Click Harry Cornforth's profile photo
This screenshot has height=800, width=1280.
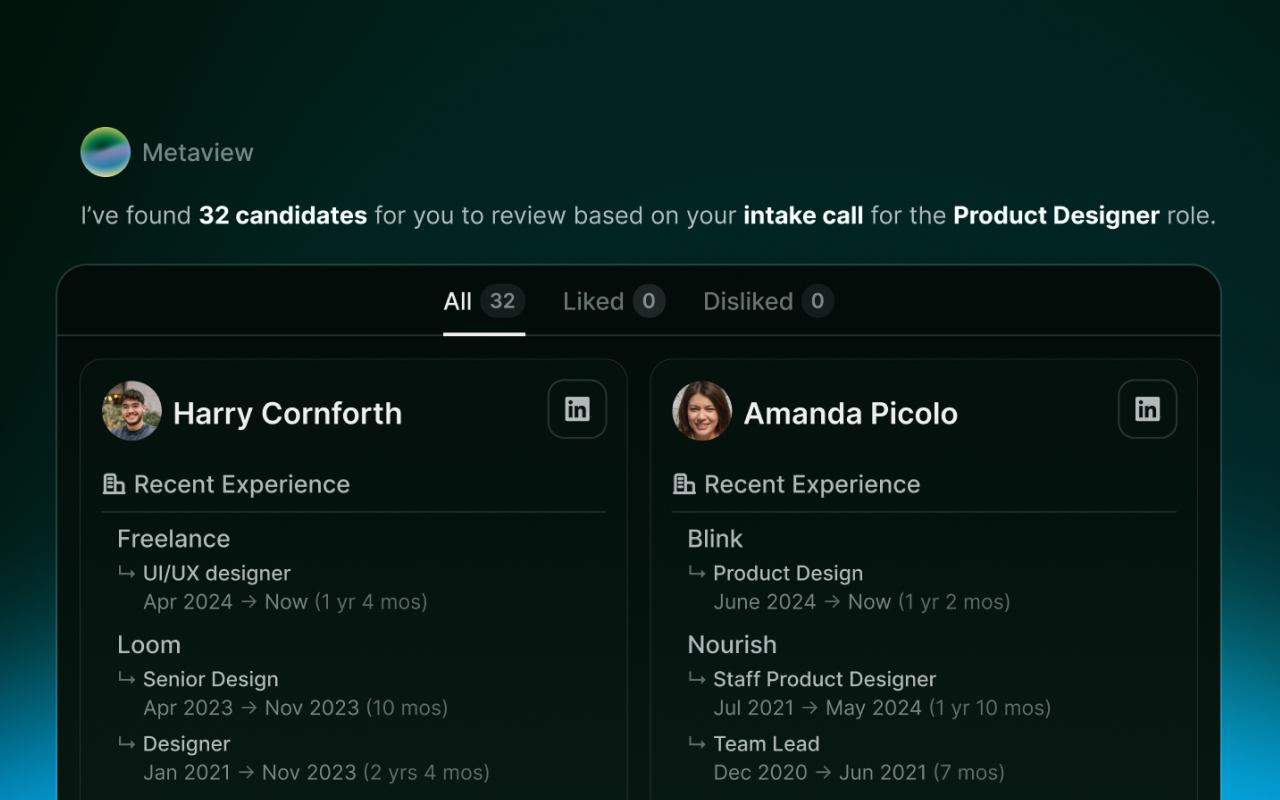132,411
